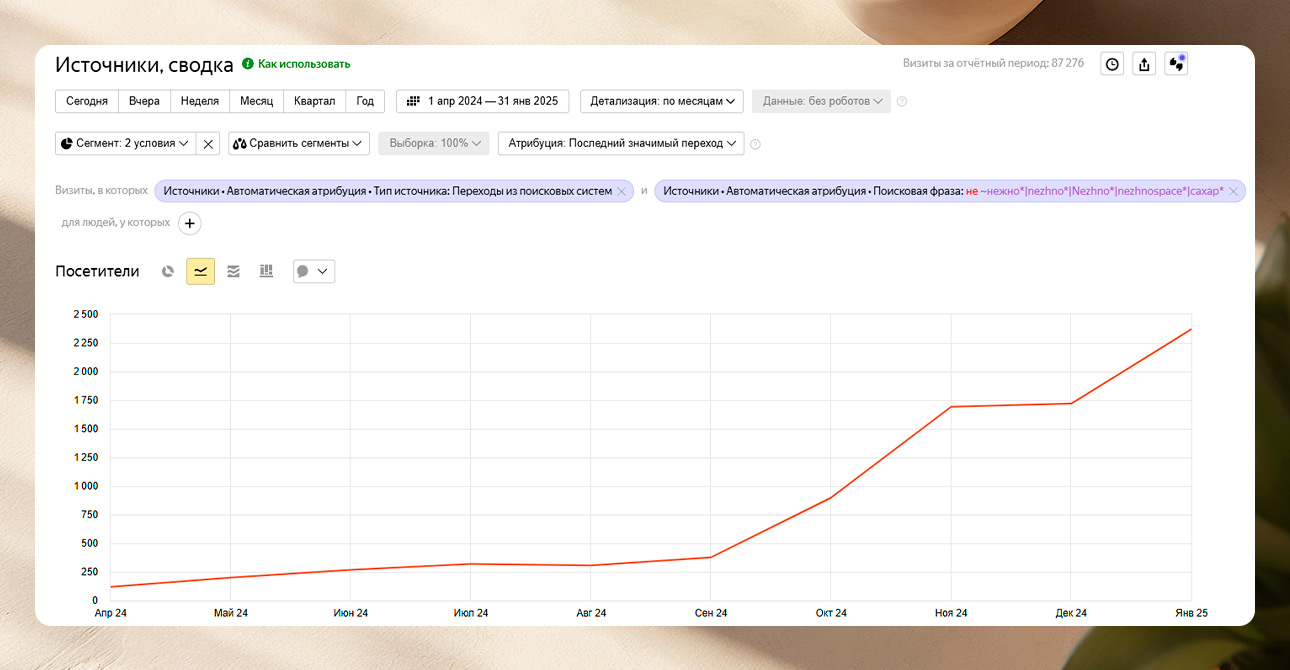Click the Сравнить сегменты button
The width and height of the screenshot is (1290, 670).
(299, 143)
